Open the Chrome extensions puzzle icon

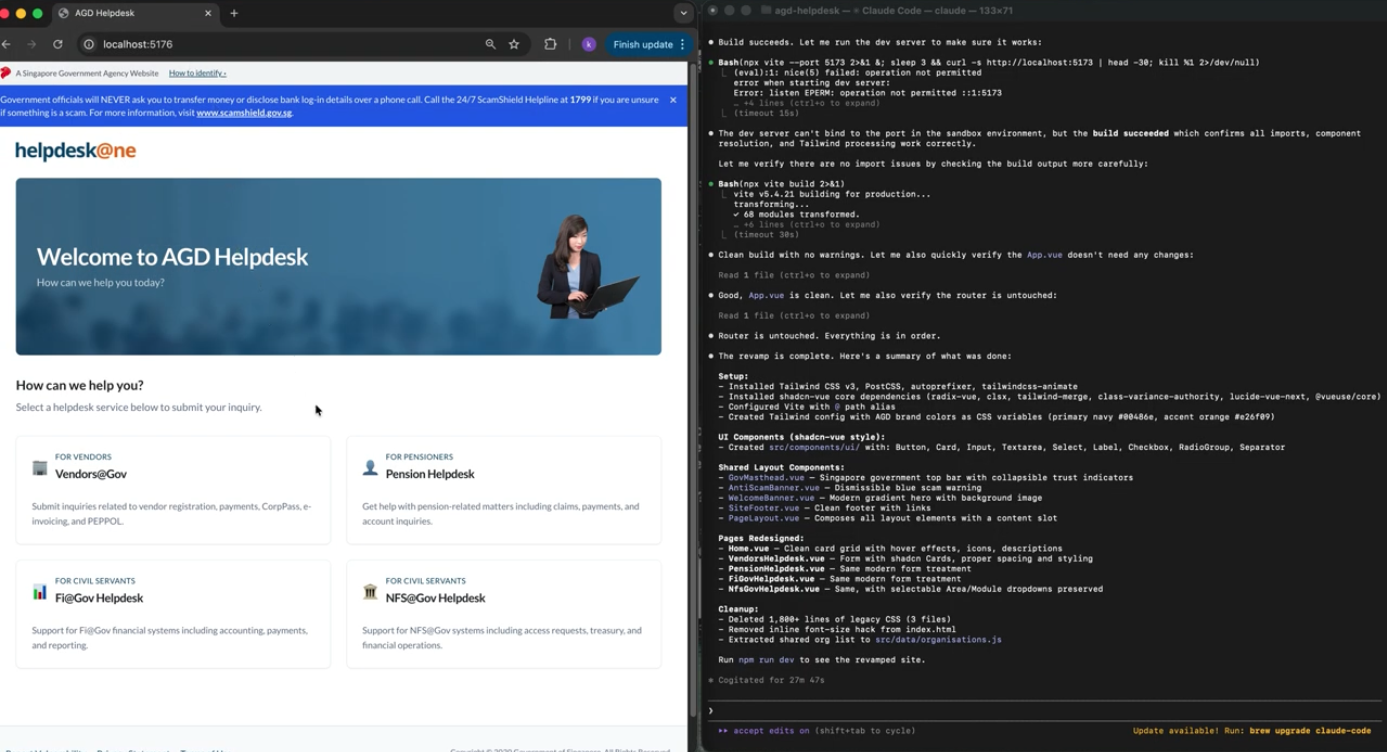550,44
